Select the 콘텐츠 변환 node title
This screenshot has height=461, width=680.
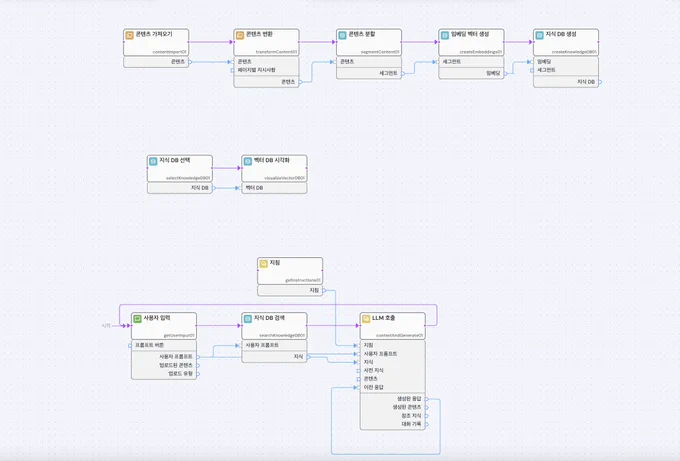[259, 34]
